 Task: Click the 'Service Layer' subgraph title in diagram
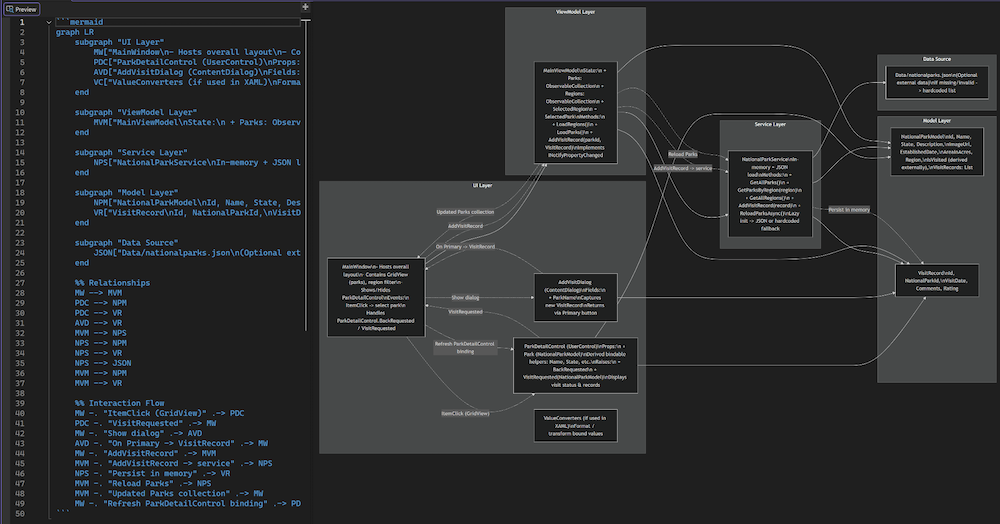pyautogui.click(x=770, y=124)
